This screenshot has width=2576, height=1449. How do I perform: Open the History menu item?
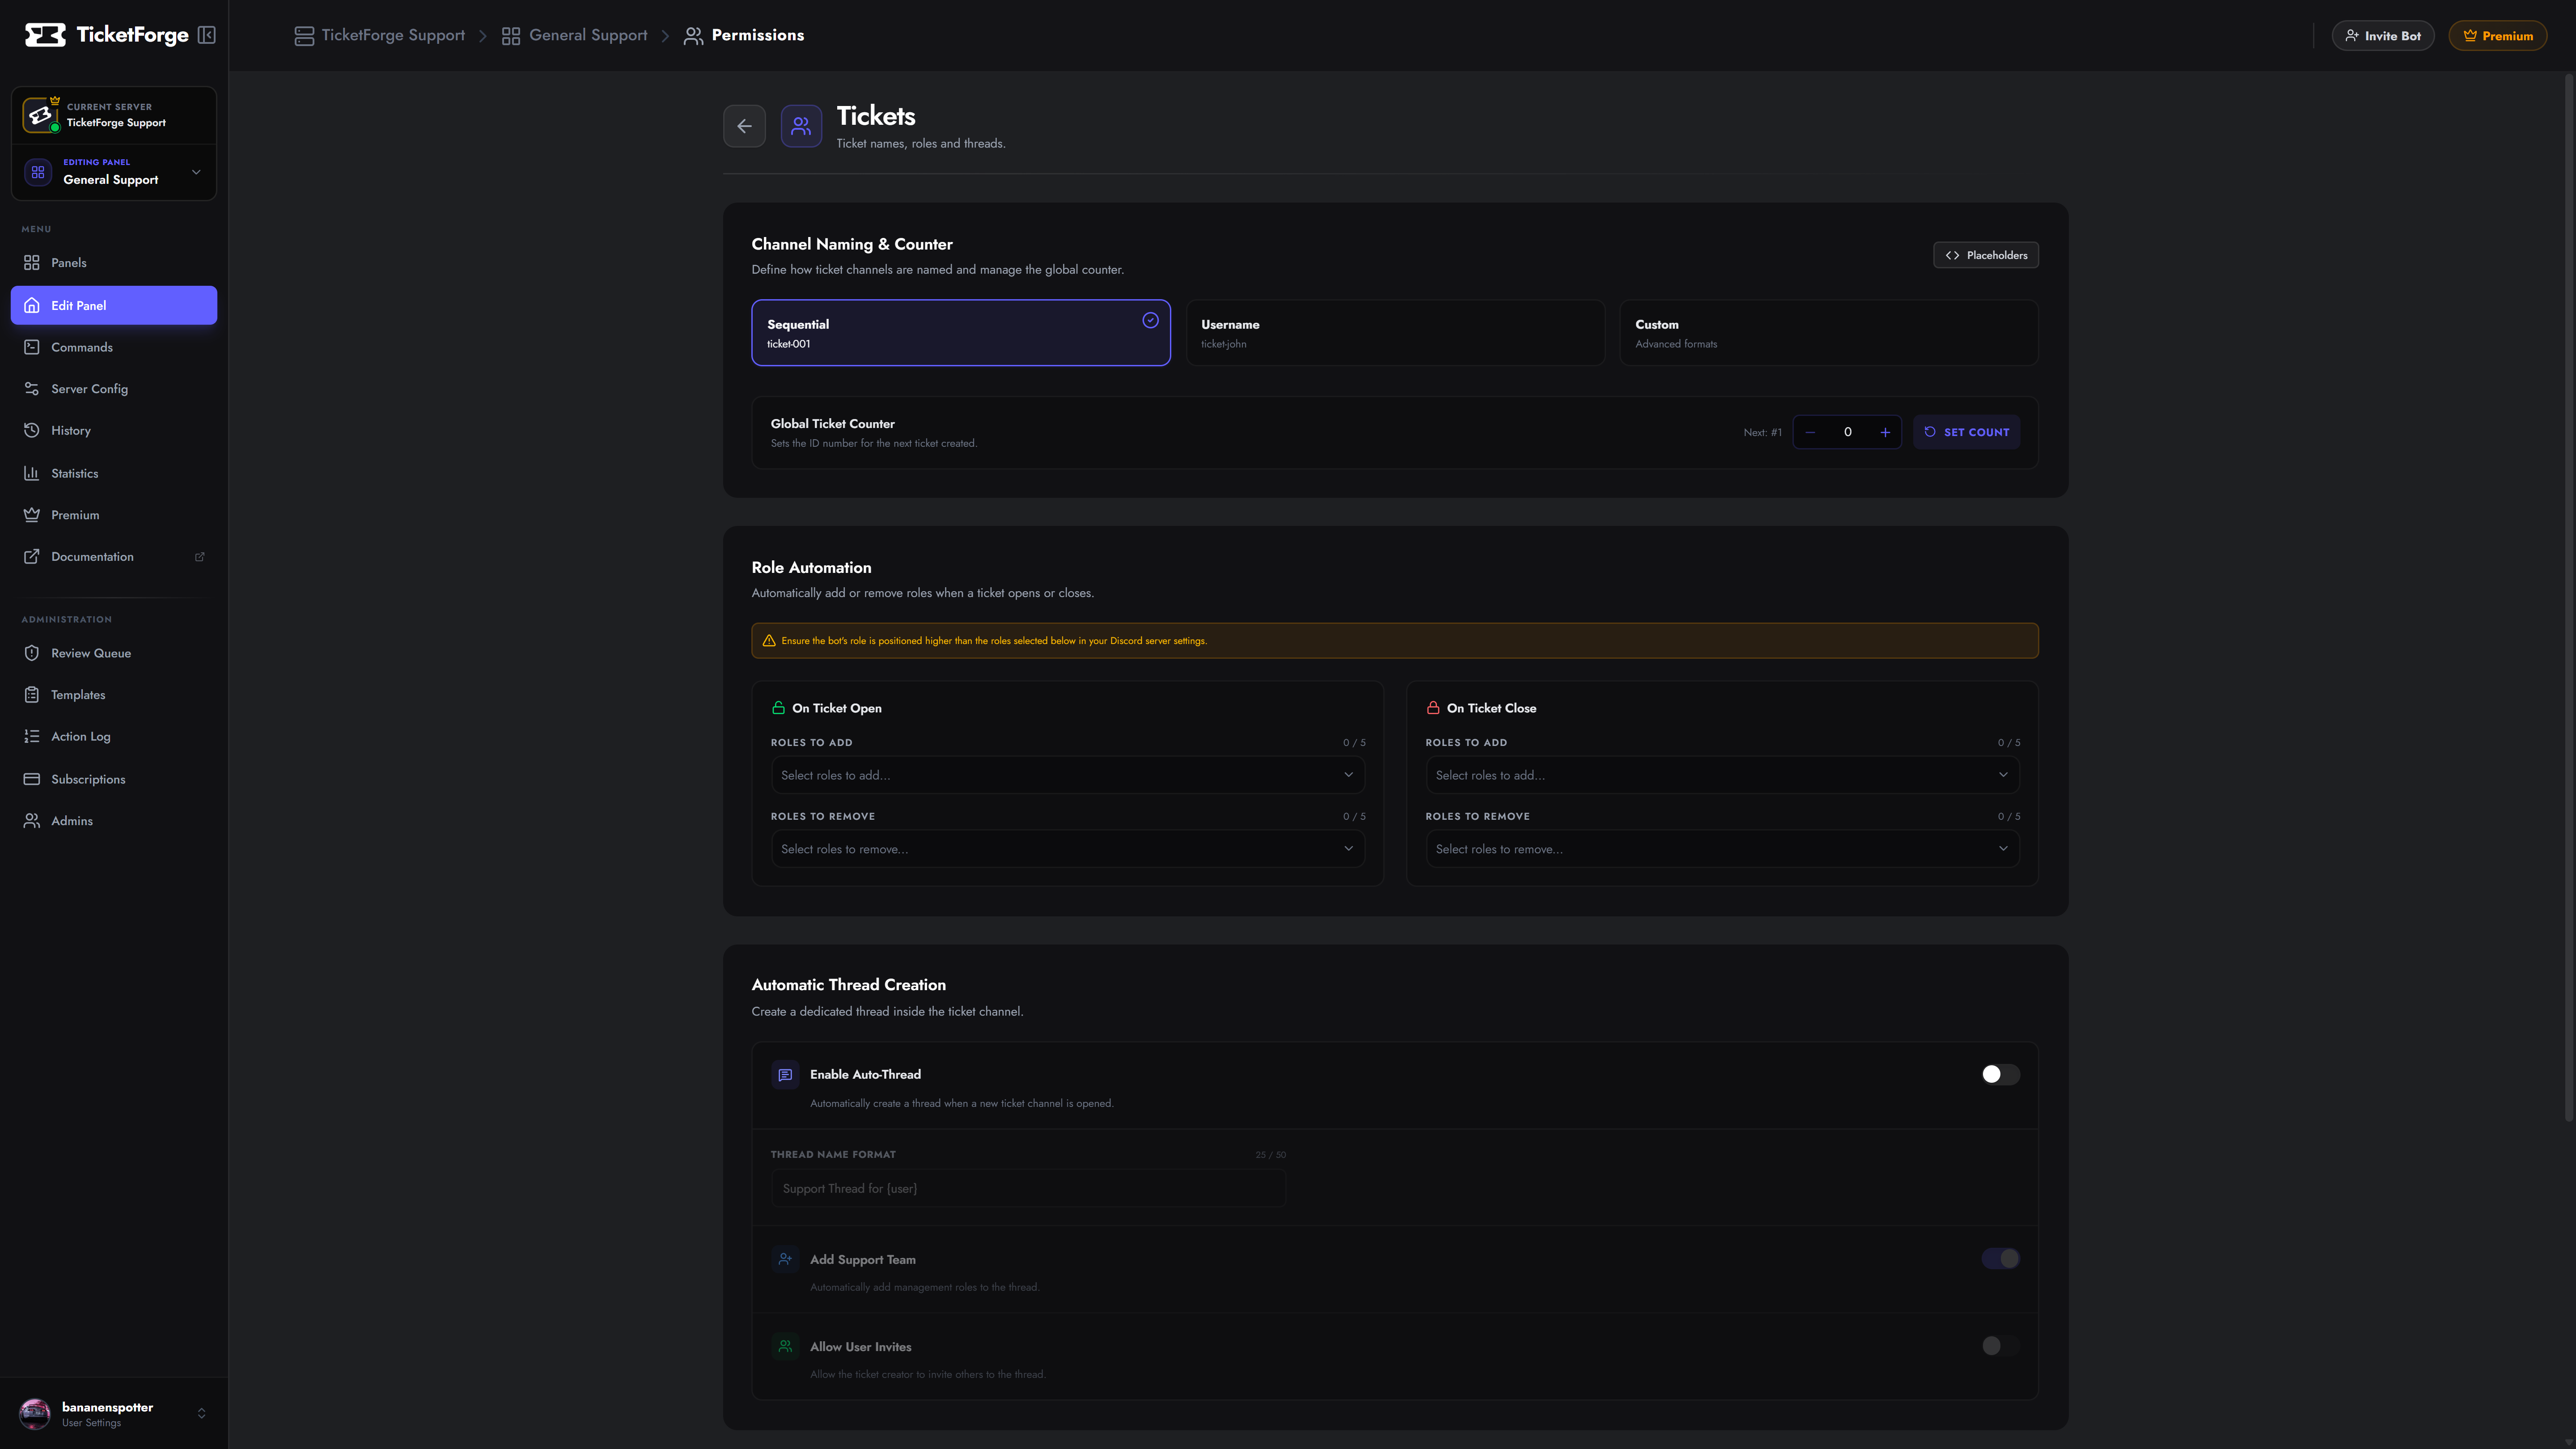[x=114, y=431]
